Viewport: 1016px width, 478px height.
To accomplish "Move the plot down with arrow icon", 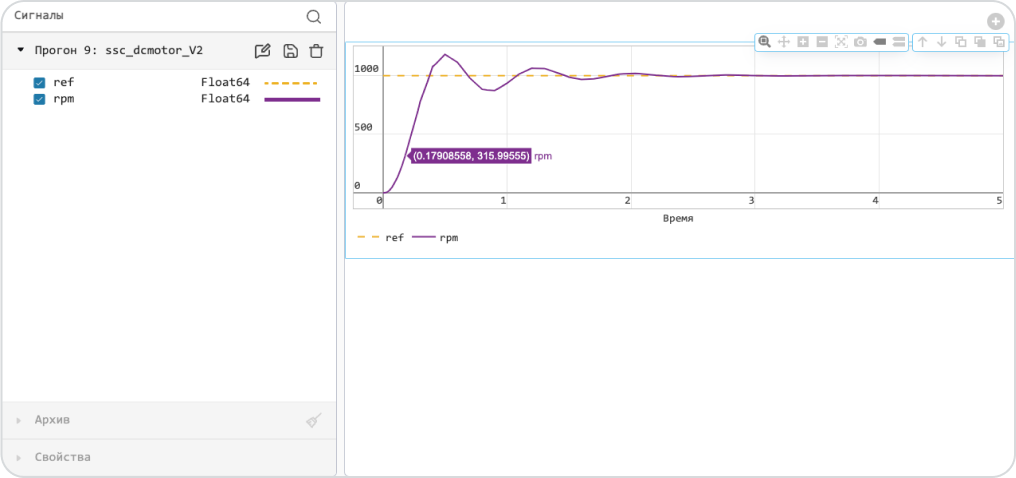I will (x=941, y=42).
